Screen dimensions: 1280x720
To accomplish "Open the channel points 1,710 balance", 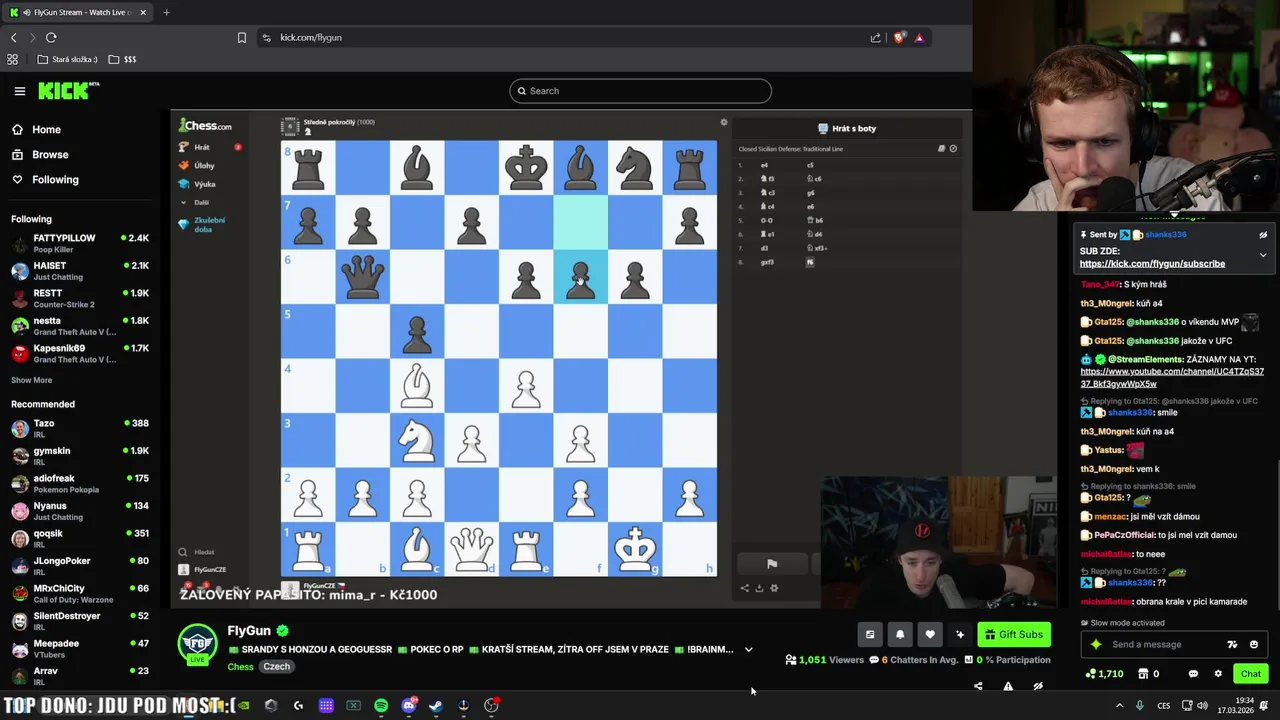I will pyautogui.click(x=1104, y=674).
